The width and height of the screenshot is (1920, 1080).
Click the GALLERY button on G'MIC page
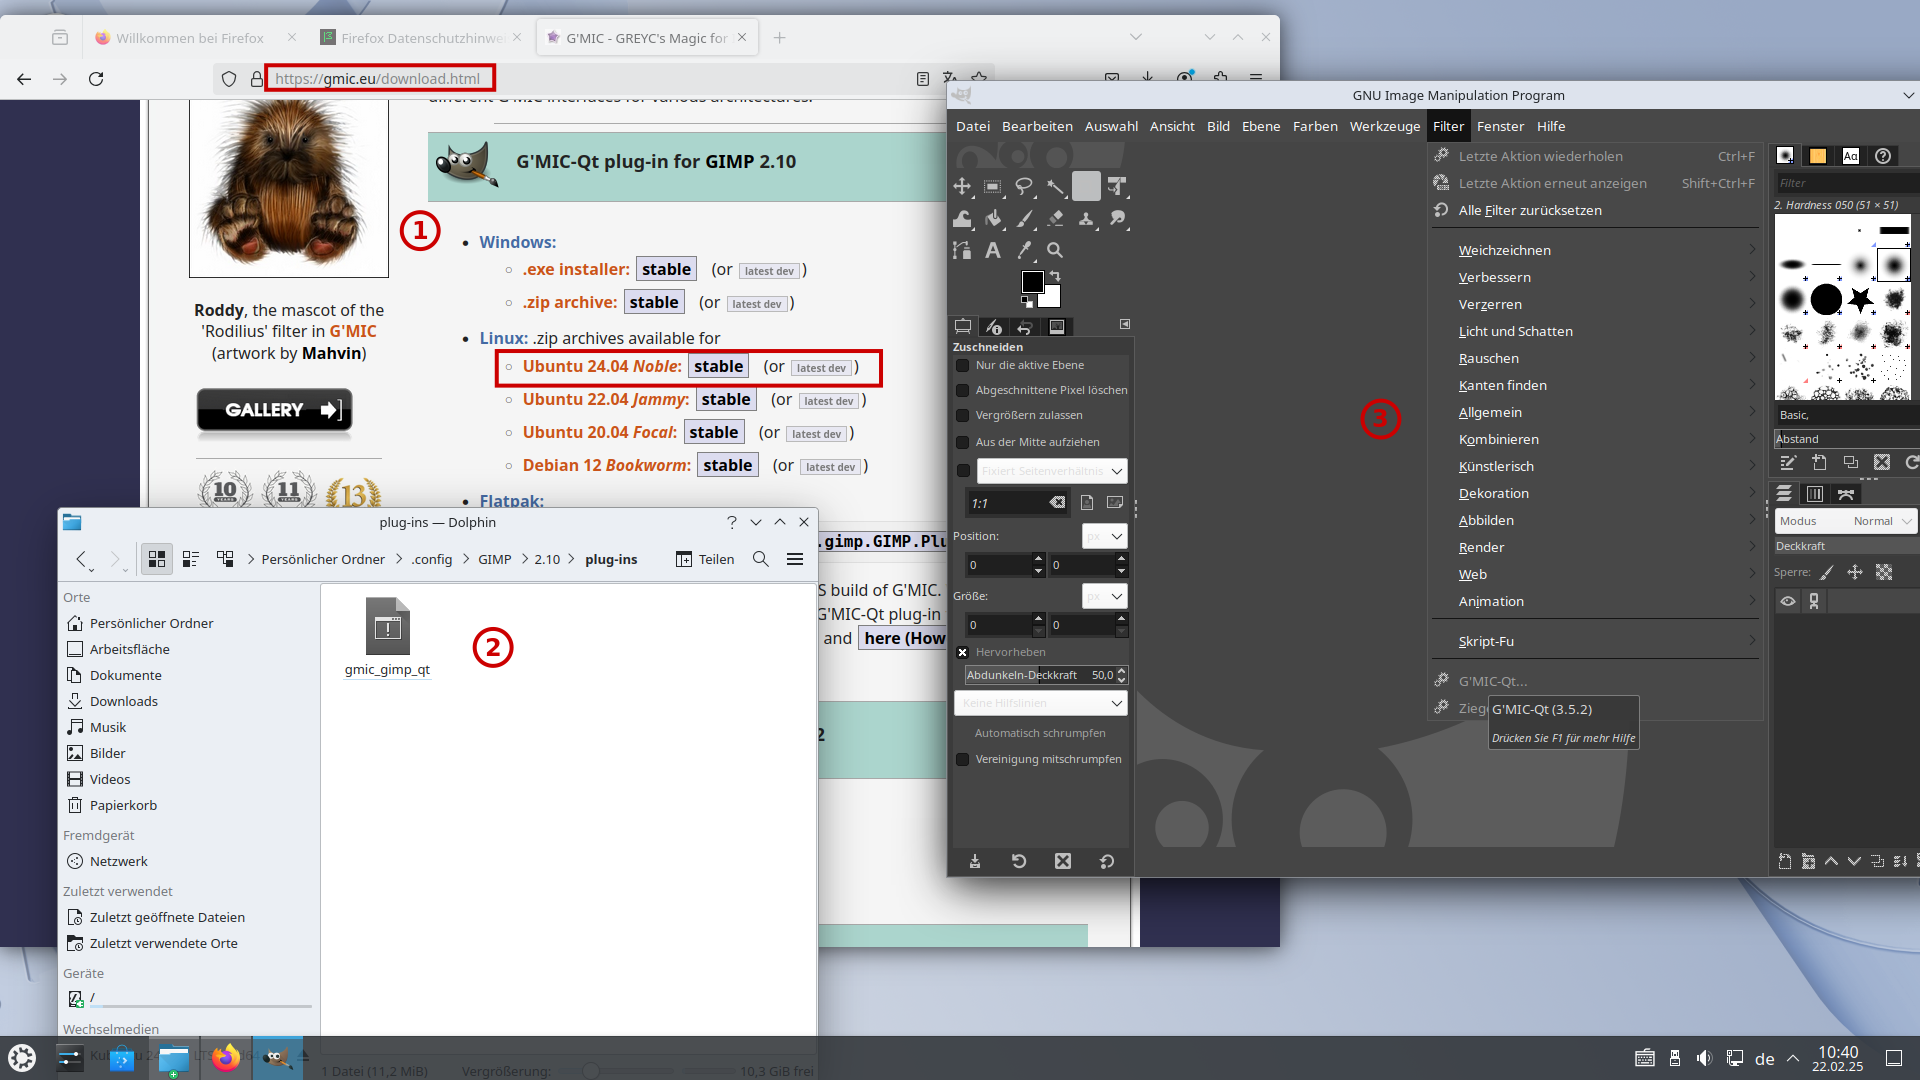[274, 410]
